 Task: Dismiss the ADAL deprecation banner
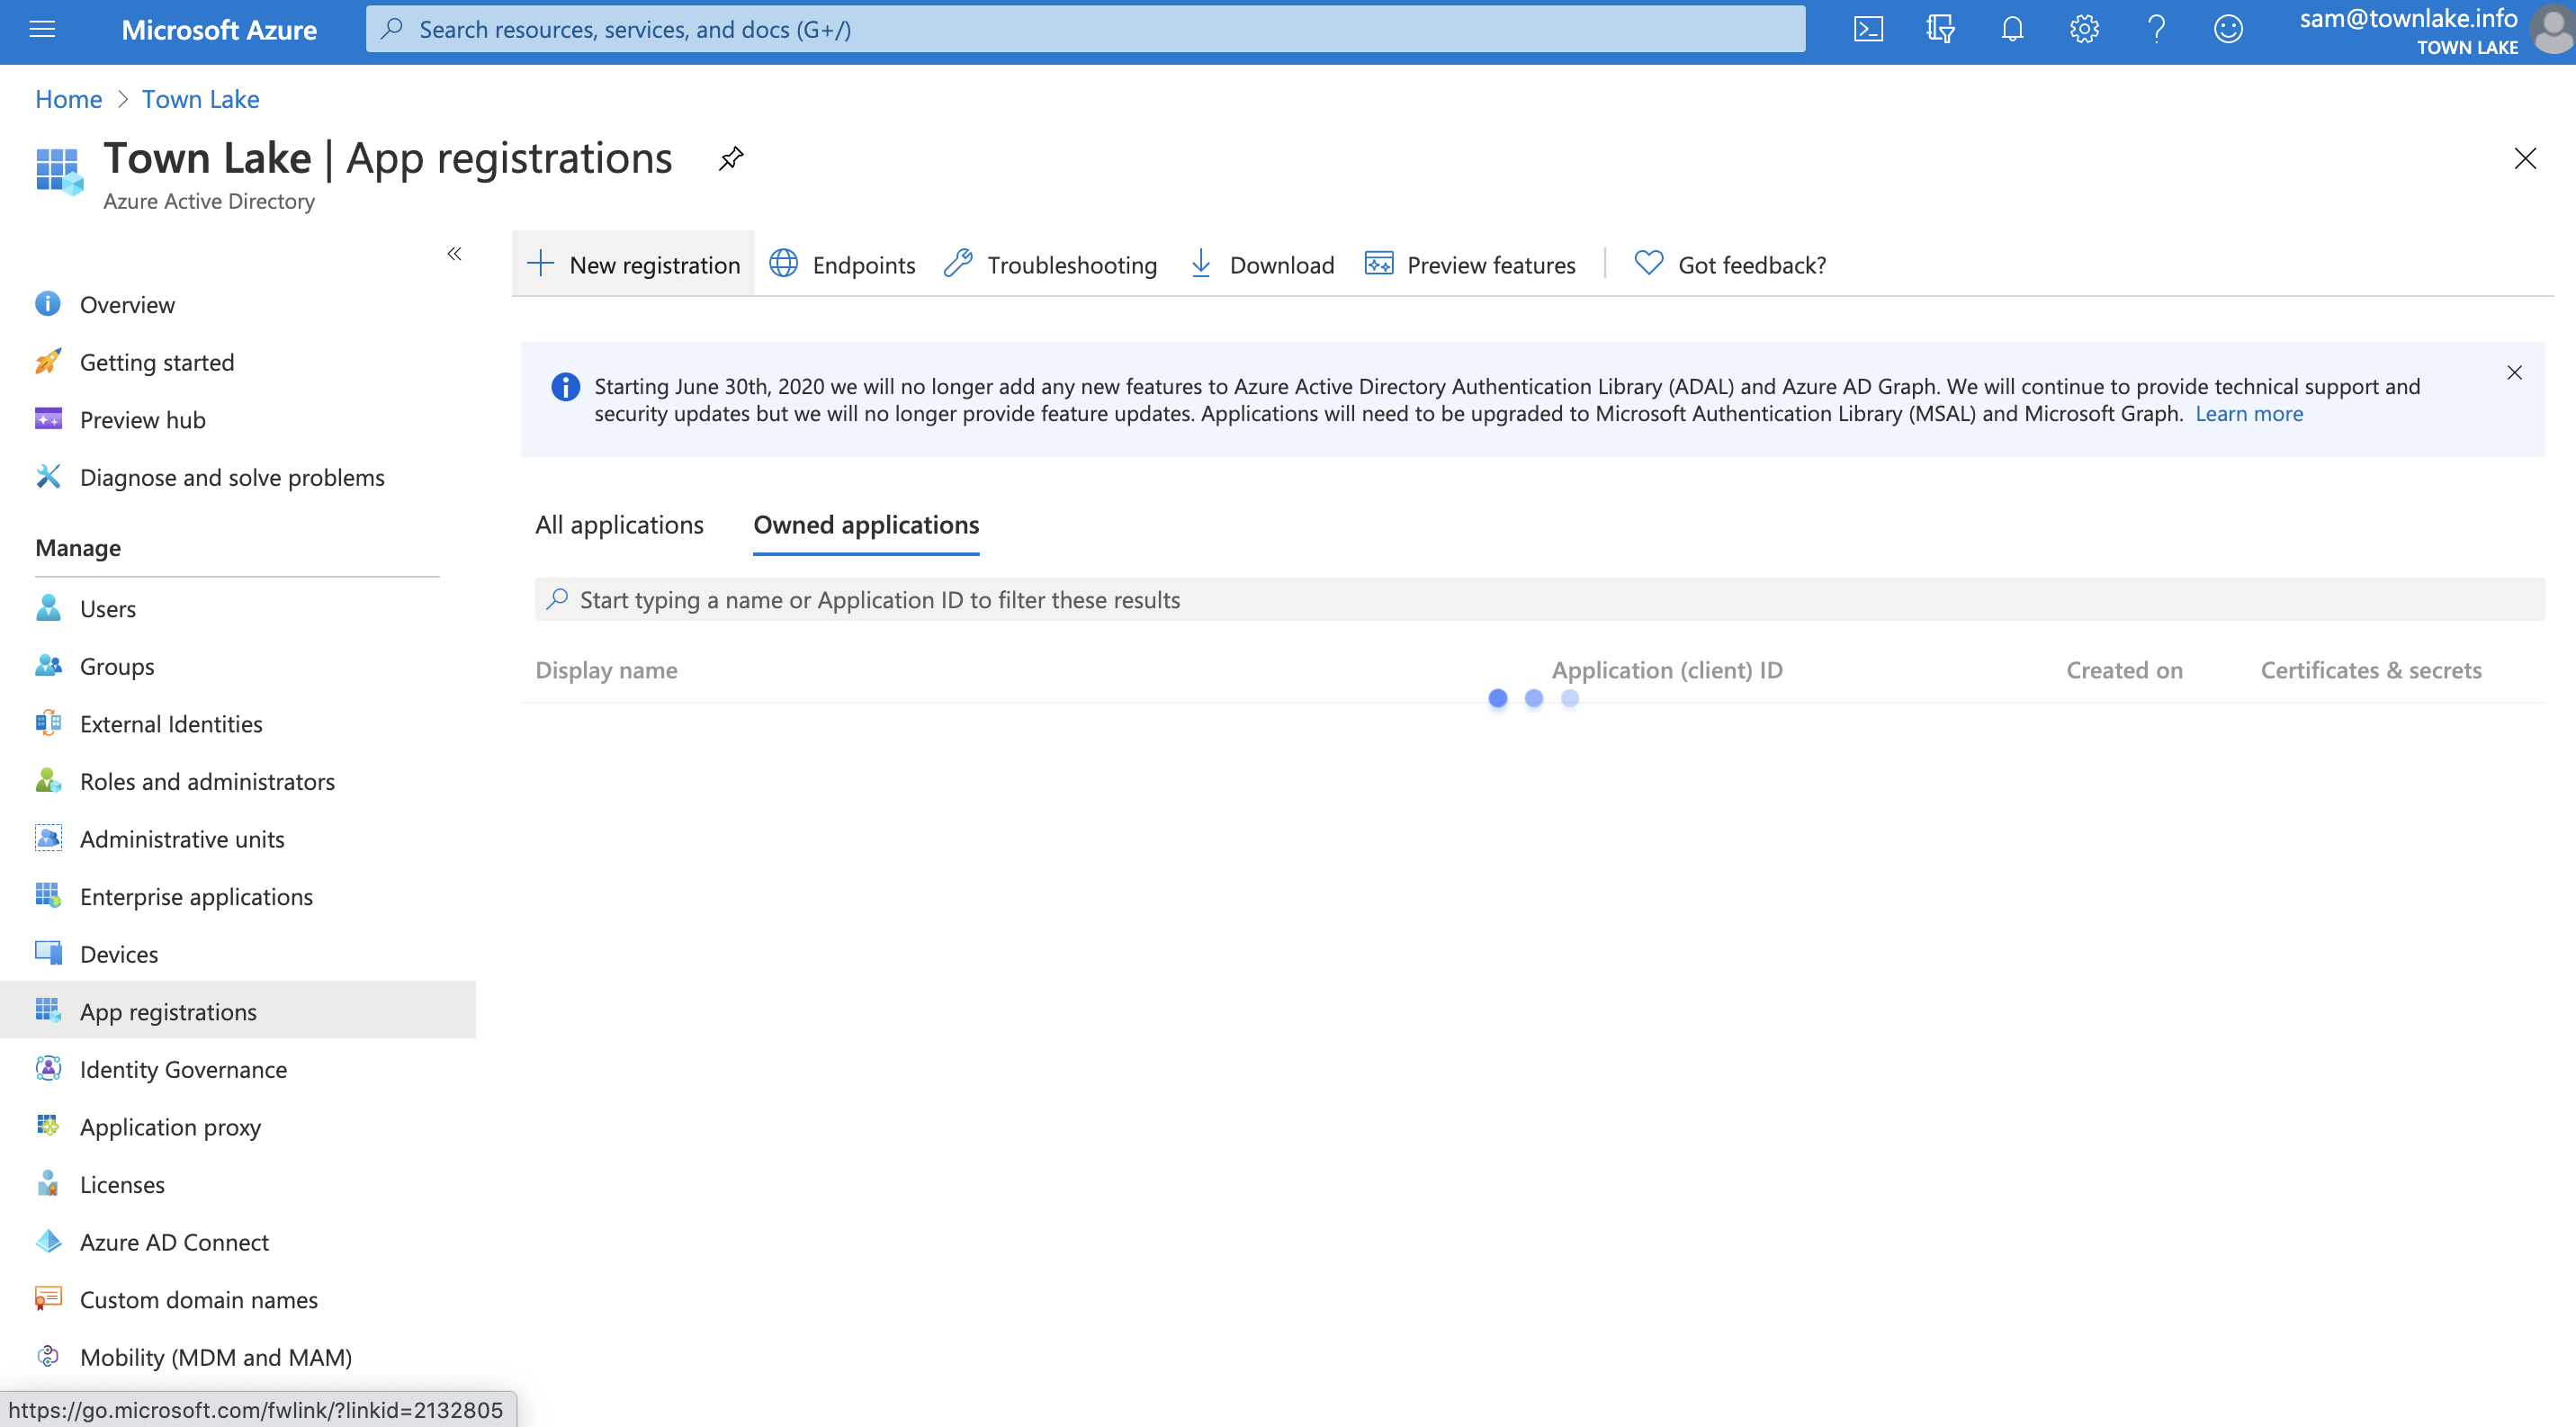(2515, 372)
